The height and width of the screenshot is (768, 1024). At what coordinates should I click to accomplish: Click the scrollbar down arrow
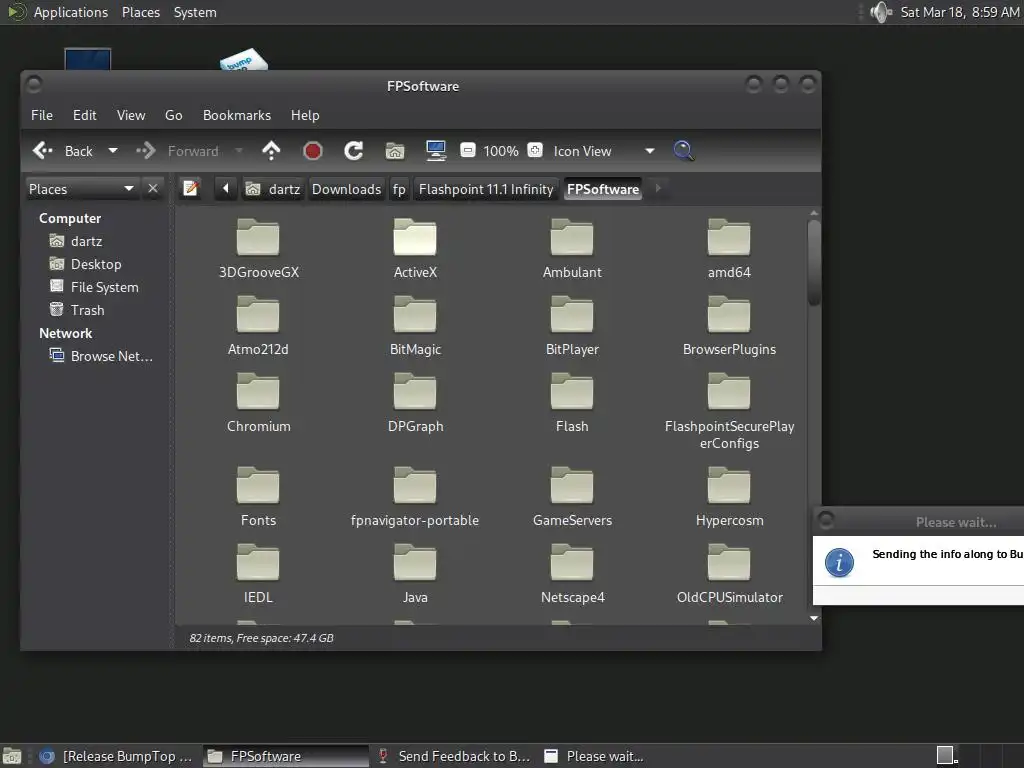coord(814,618)
